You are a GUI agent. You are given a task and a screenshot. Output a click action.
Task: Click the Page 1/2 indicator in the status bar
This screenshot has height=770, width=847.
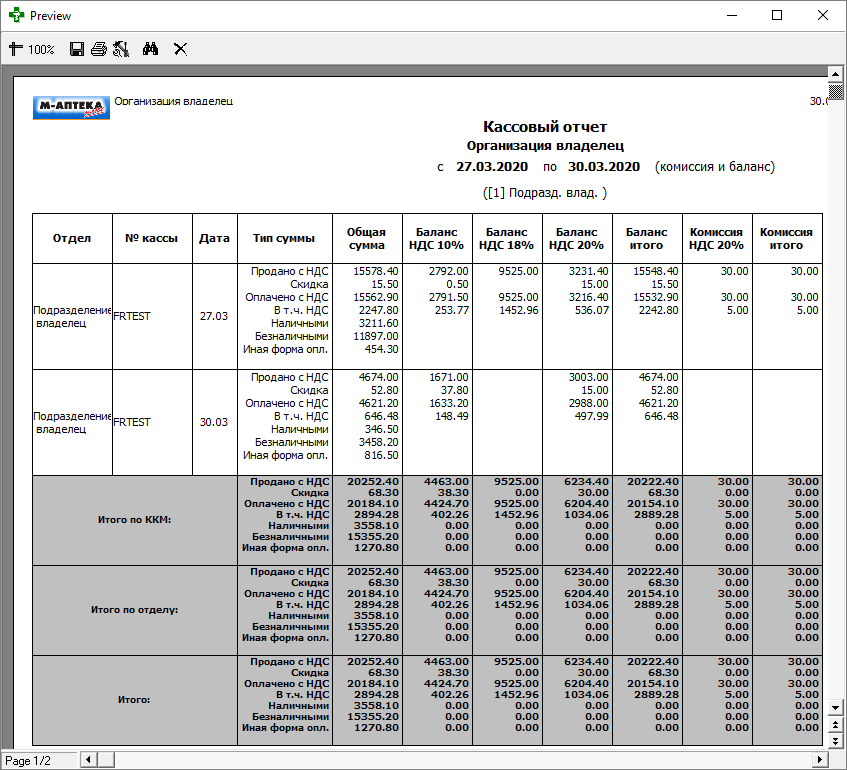click(28, 761)
